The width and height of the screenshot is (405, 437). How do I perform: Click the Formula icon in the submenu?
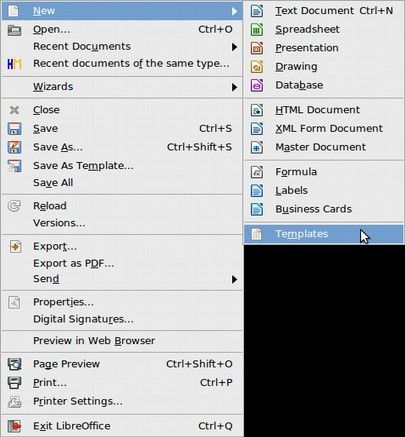pos(257,172)
